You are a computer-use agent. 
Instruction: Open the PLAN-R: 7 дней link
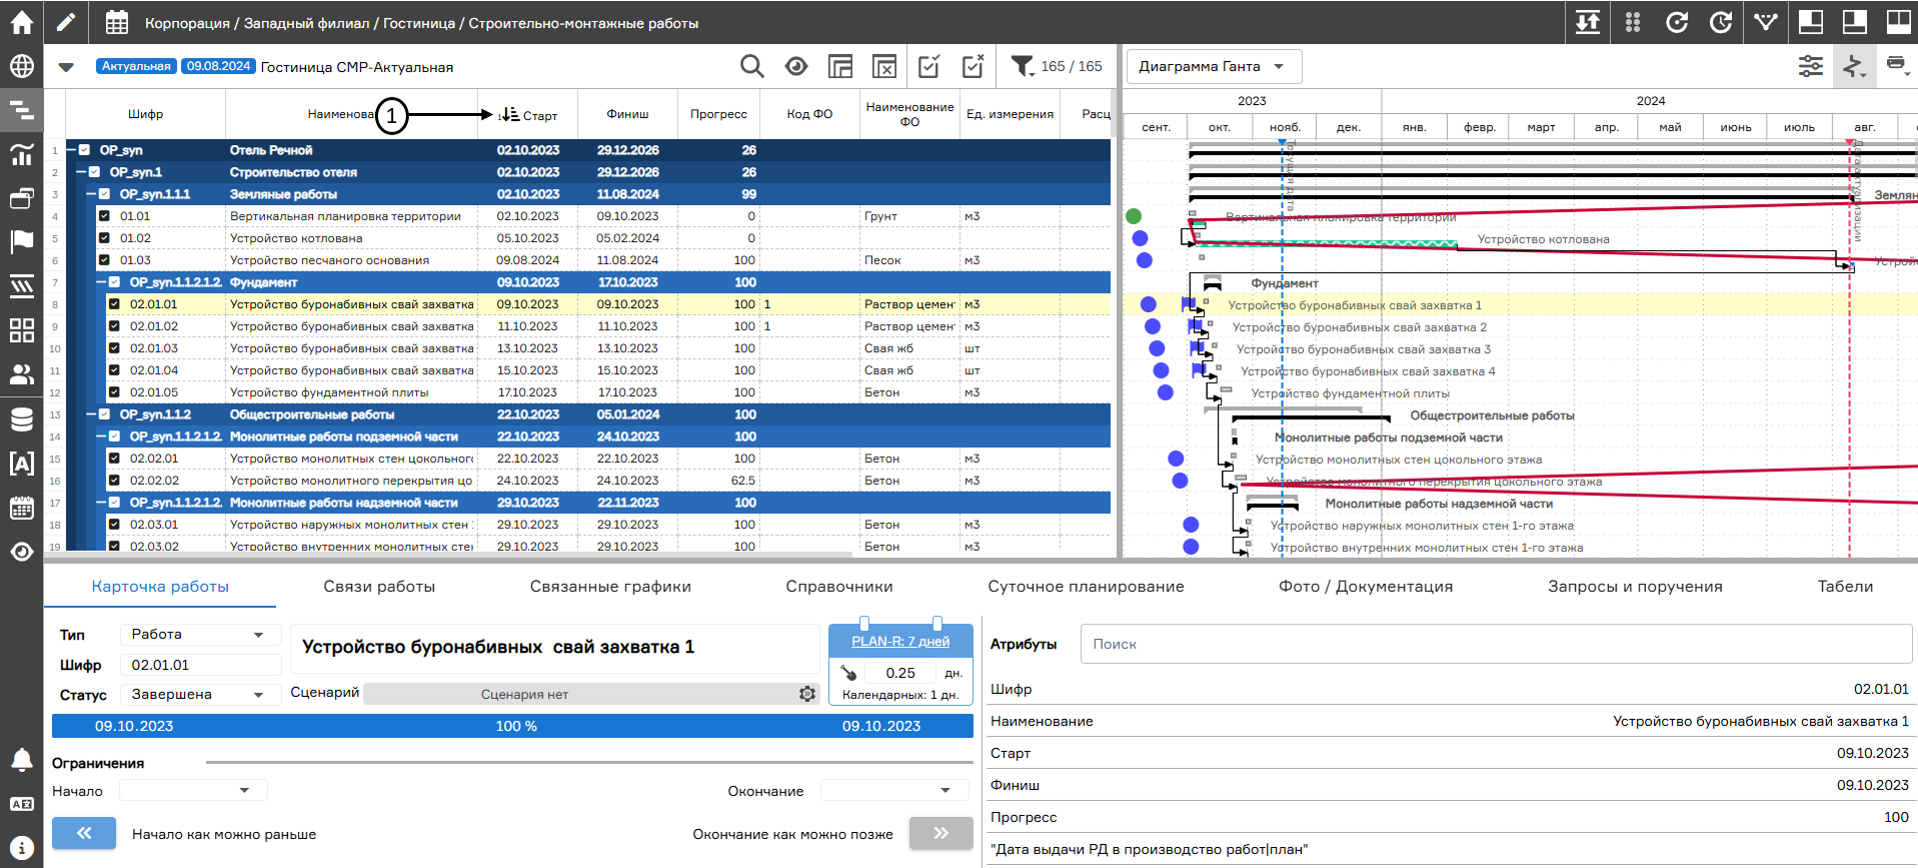pyautogui.click(x=900, y=641)
